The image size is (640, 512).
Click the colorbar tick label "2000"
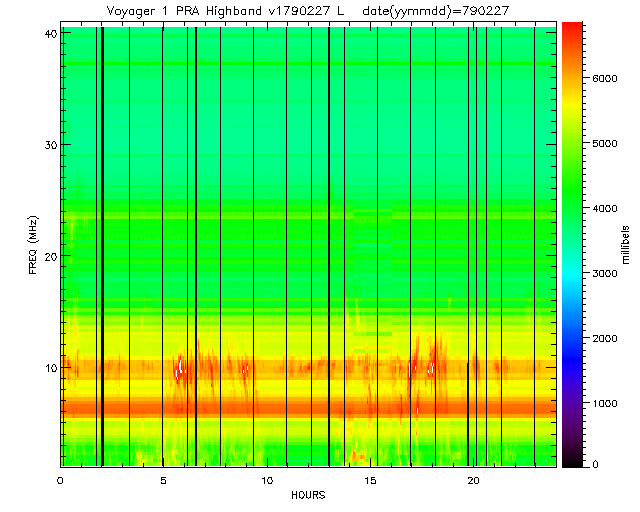point(604,338)
